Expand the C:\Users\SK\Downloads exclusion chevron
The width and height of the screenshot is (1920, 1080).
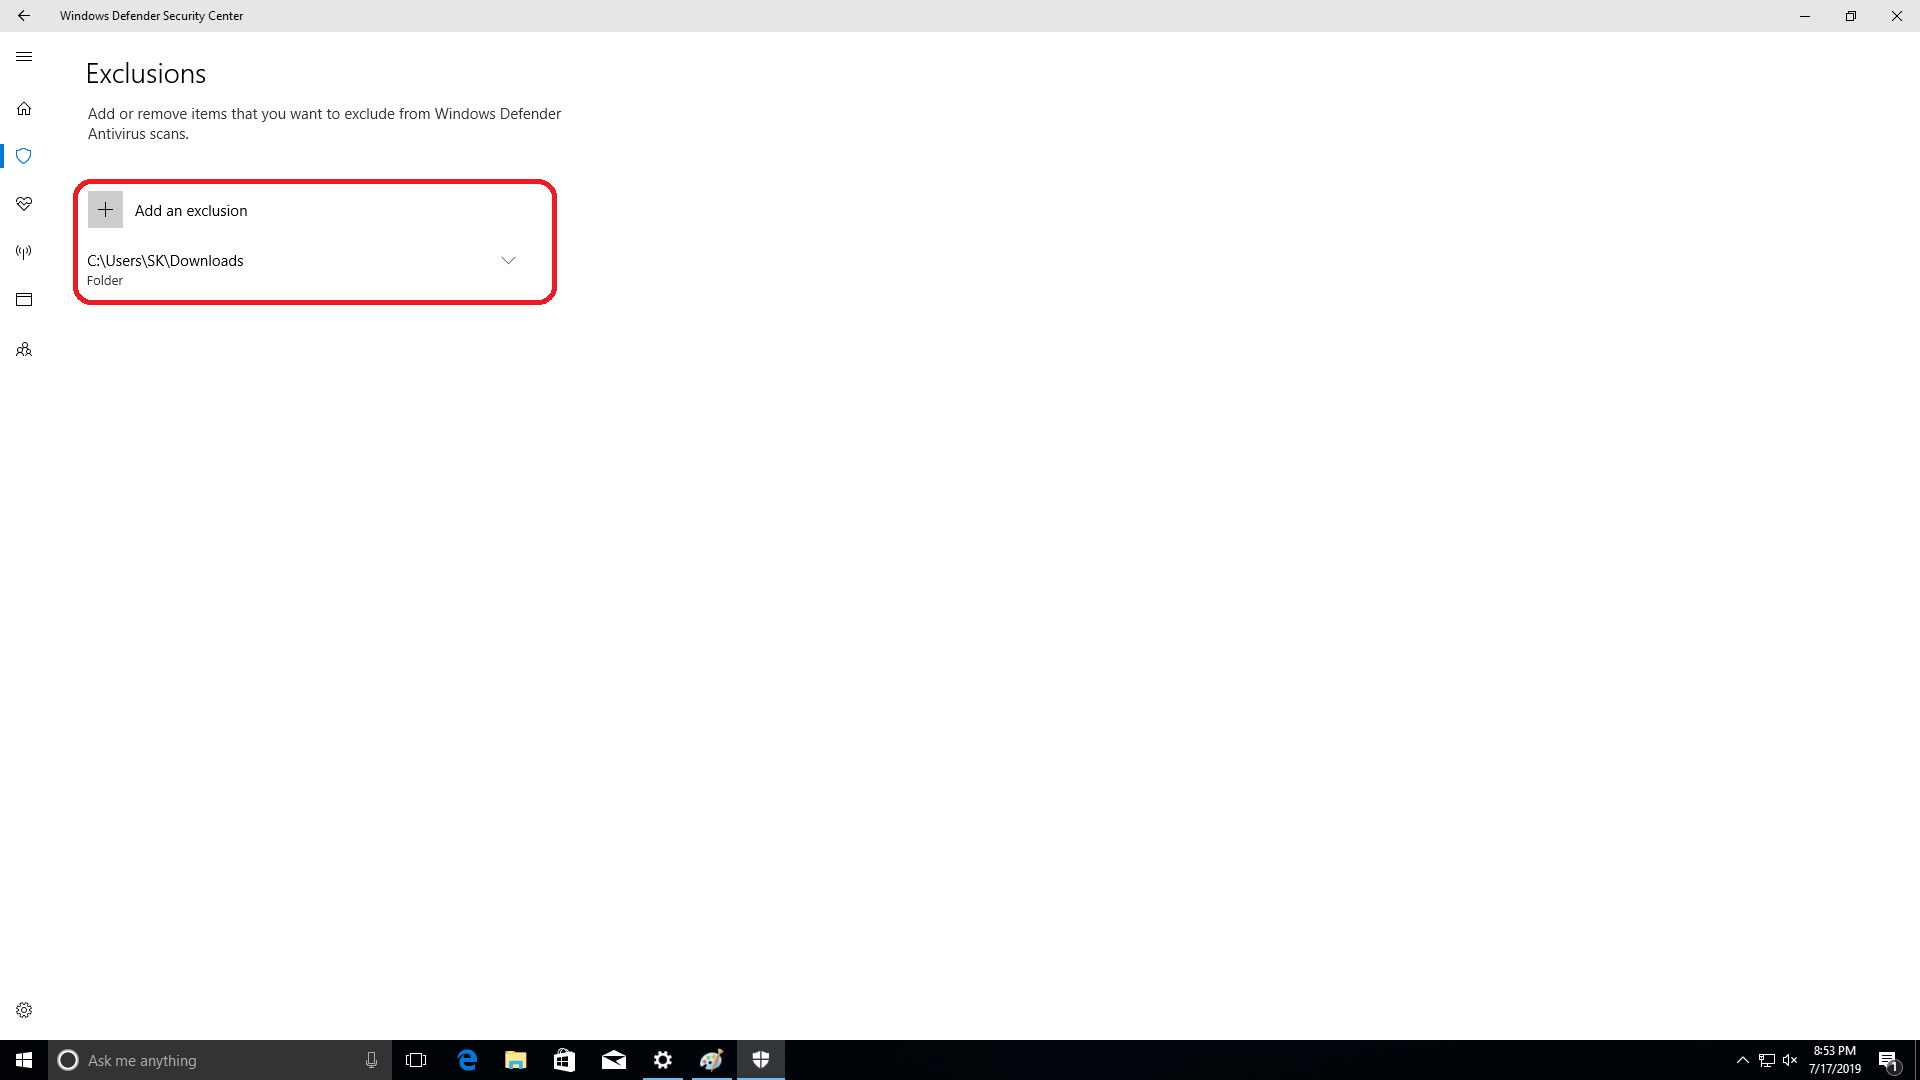pos(508,260)
